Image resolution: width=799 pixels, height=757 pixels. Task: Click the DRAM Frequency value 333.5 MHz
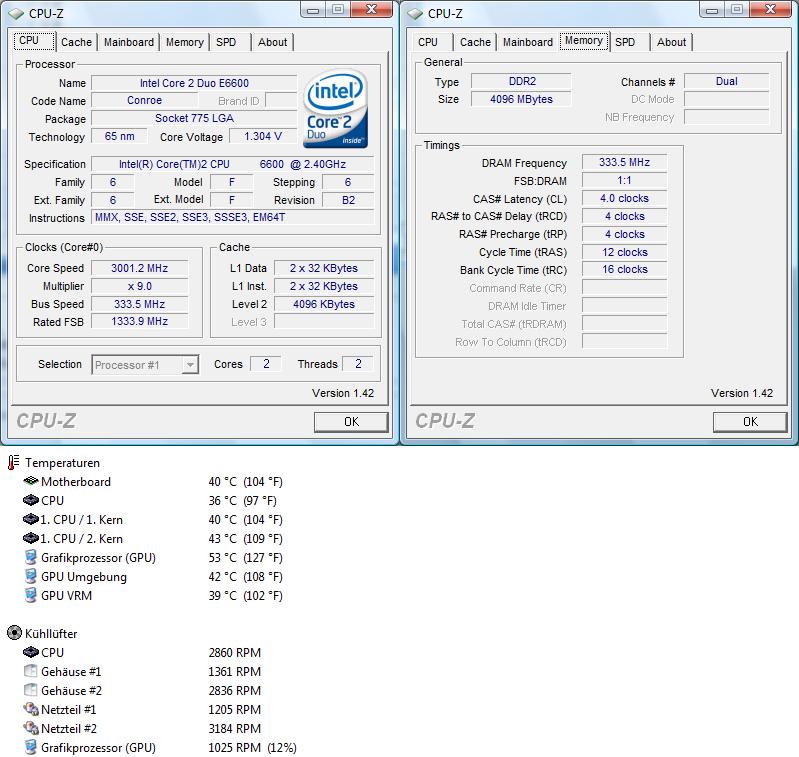[624, 163]
